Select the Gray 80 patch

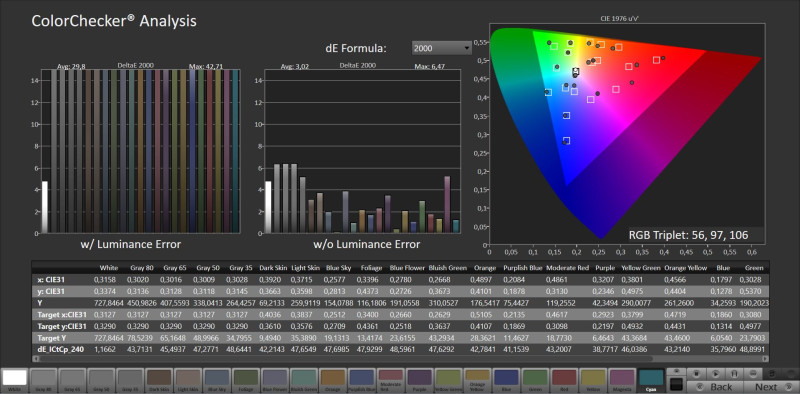44,380
